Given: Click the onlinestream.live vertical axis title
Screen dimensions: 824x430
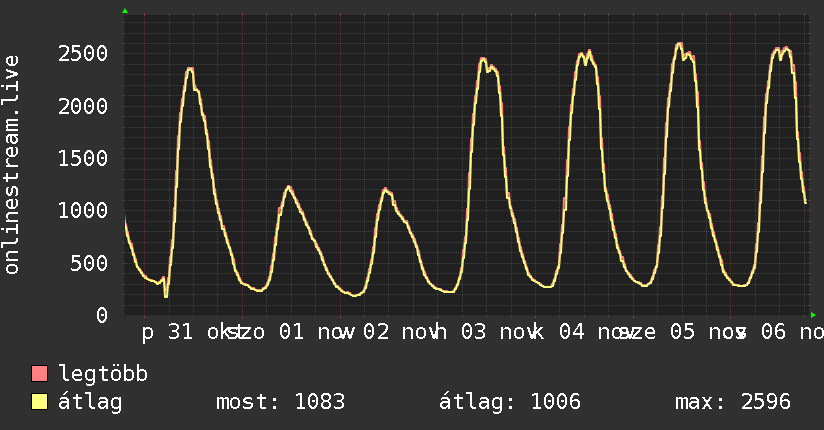Looking at the screenshot, I should click(11, 165).
